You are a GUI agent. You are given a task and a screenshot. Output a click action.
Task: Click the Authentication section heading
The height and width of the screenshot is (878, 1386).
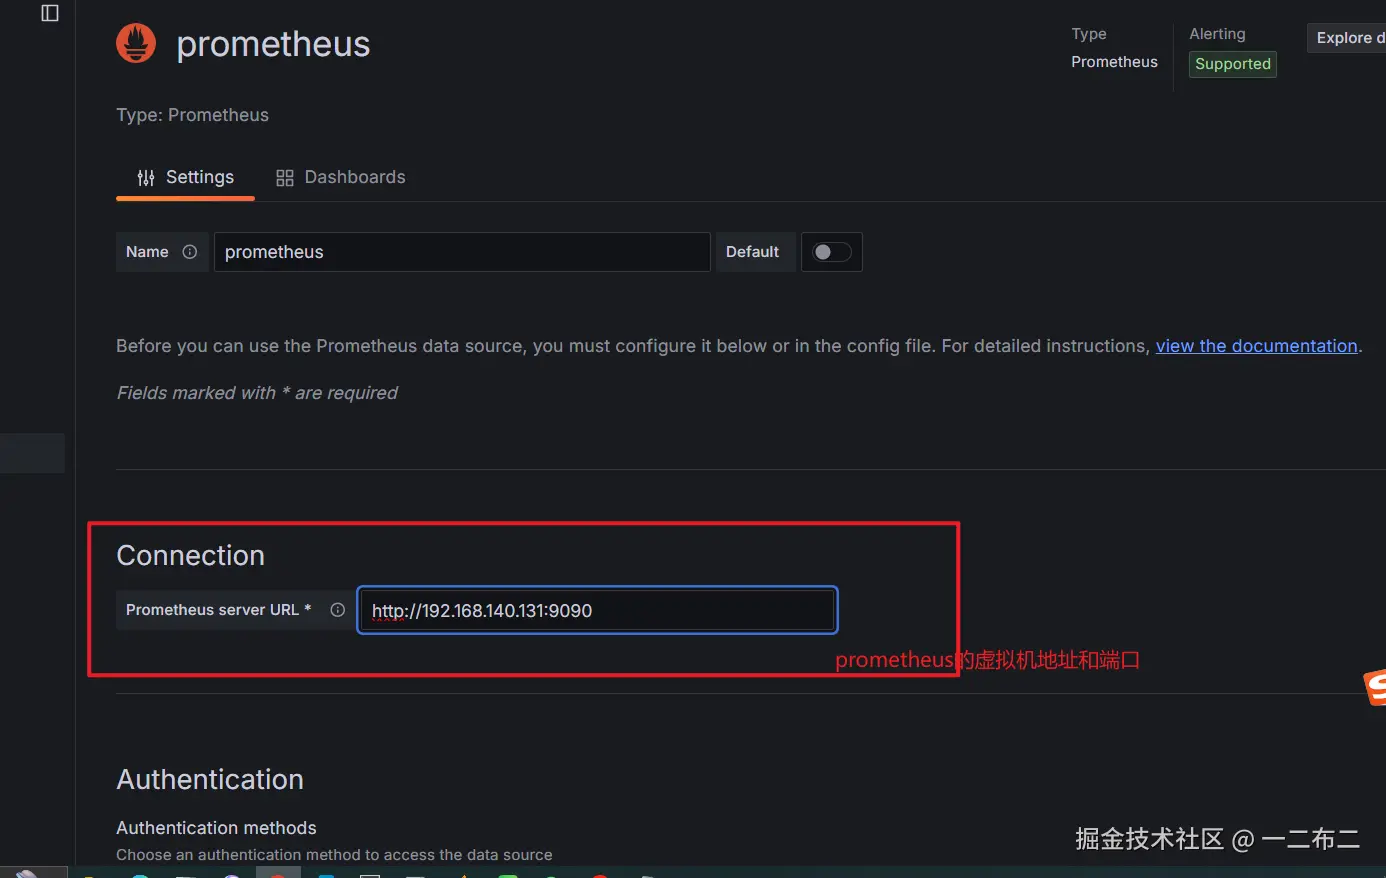click(x=210, y=779)
